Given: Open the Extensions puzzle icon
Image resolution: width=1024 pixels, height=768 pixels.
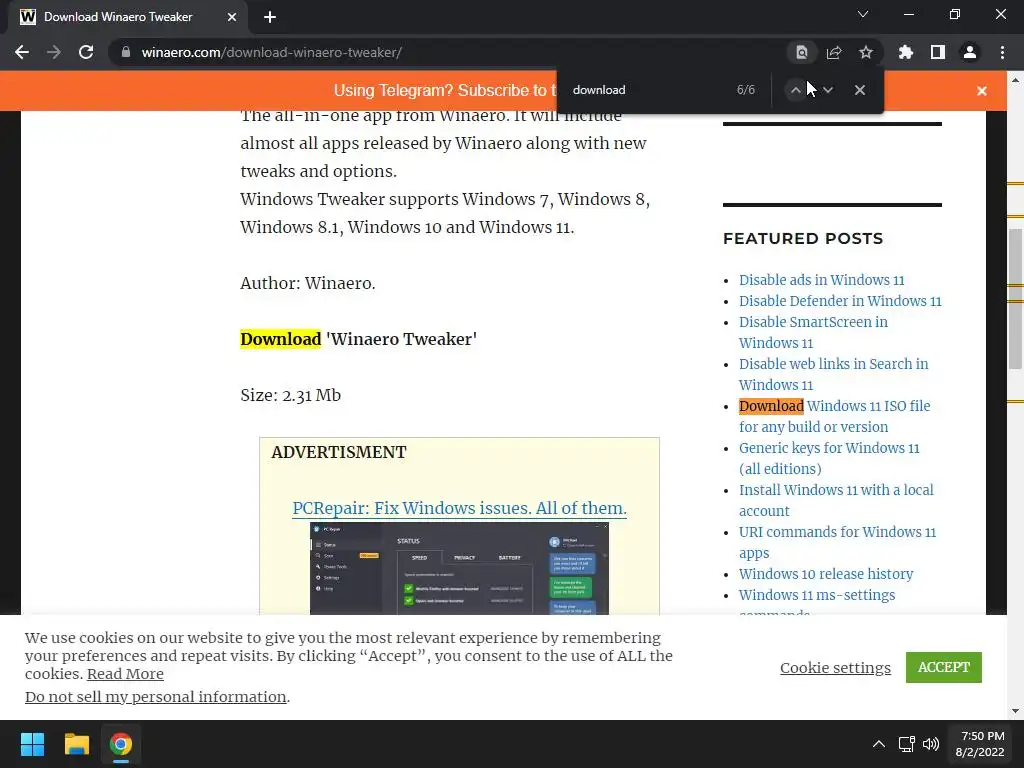Looking at the screenshot, I should [x=906, y=52].
